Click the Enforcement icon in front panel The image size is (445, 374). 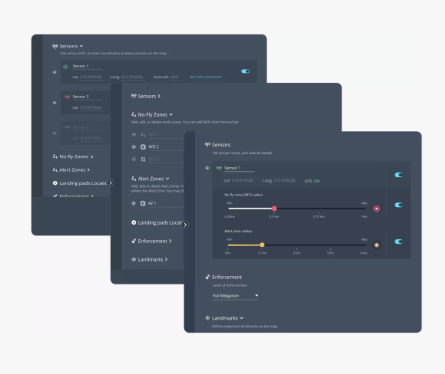click(207, 277)
